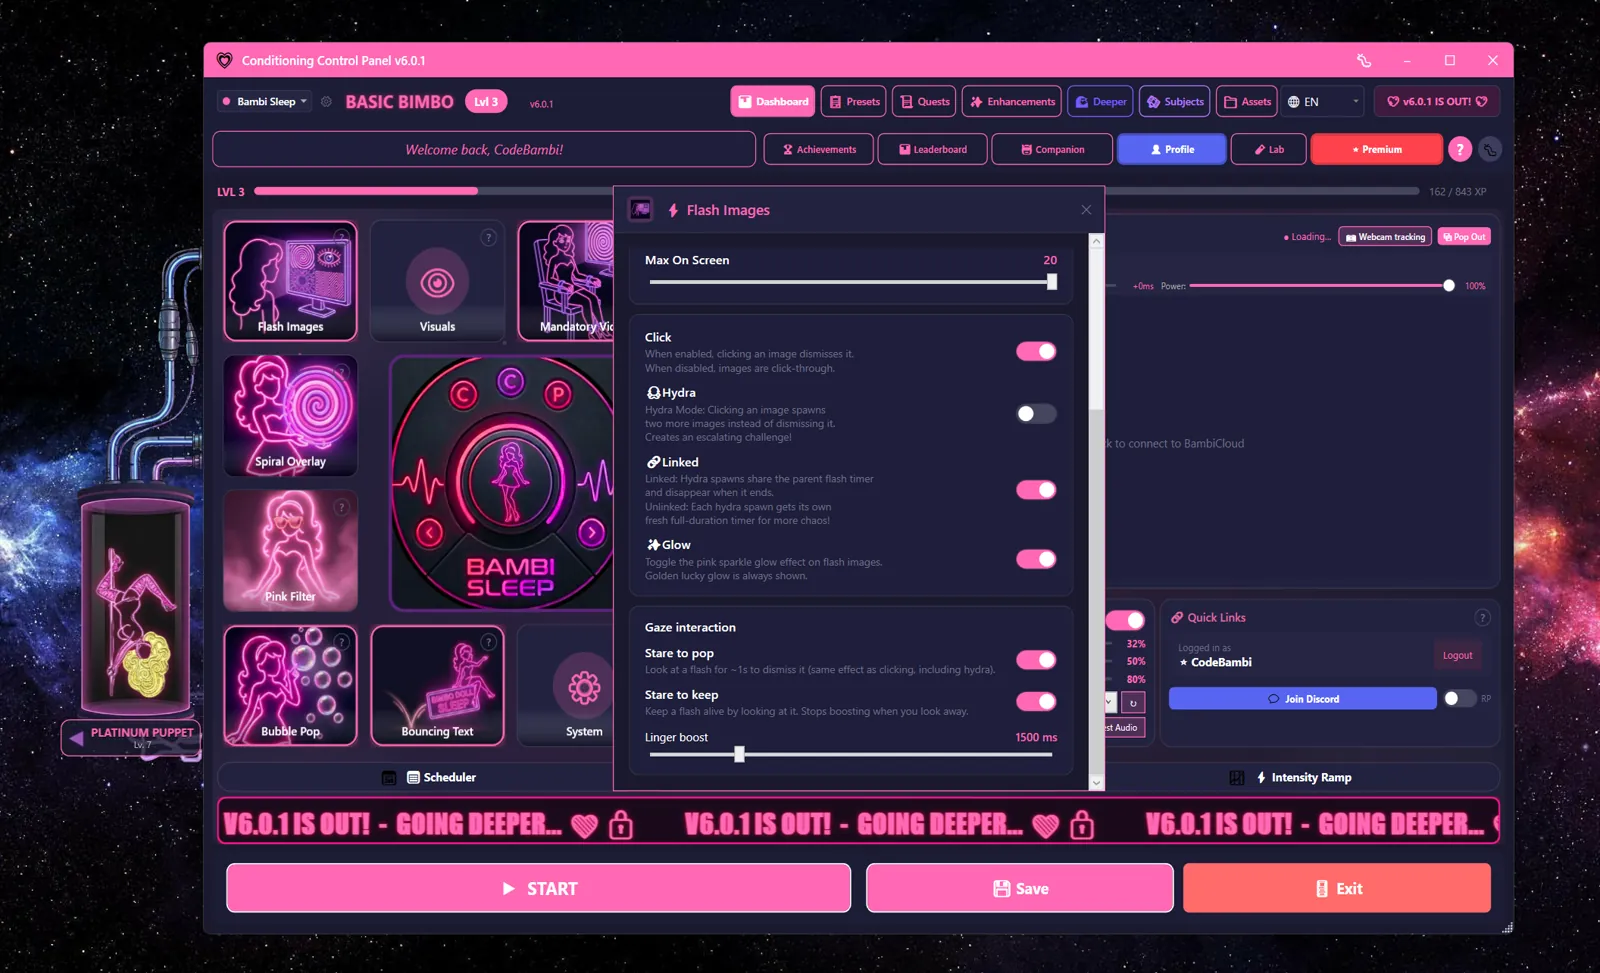Open the Leaderboard page
This screenshot has height=973, width=1600.
pyautogui.click(x=933, y=149)
